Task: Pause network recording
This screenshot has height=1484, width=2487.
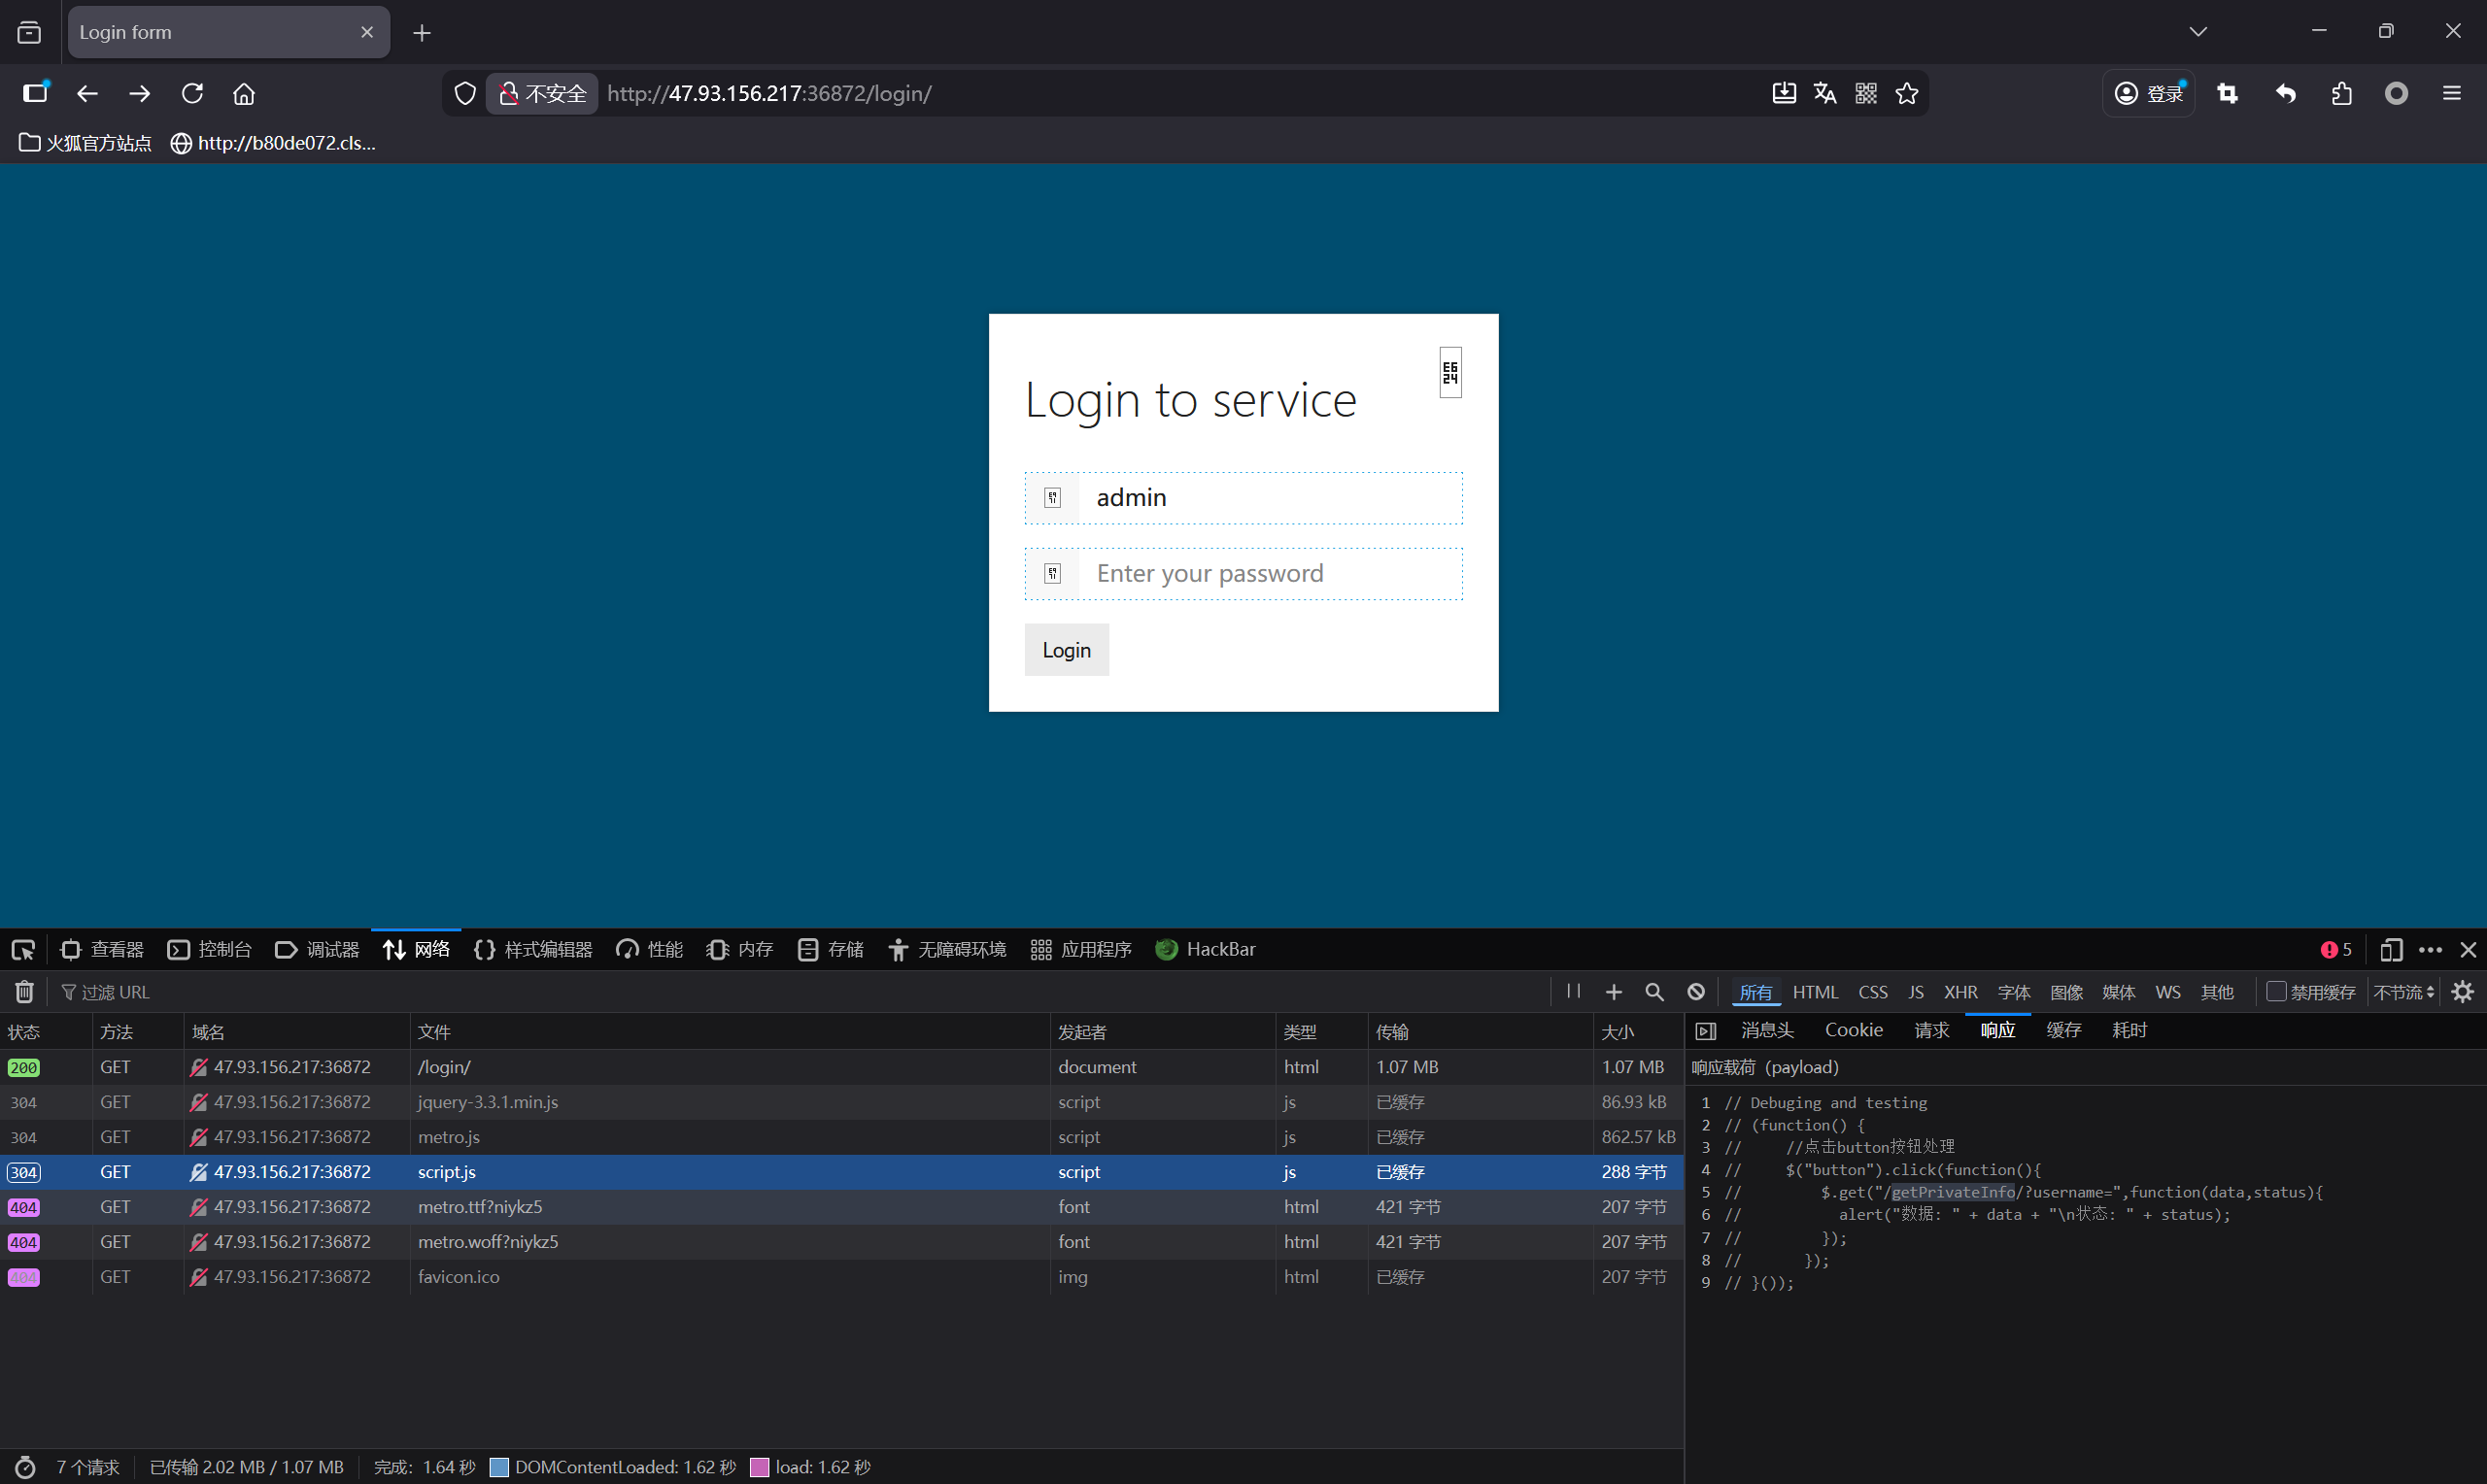Action: [x=1573, y=991]
